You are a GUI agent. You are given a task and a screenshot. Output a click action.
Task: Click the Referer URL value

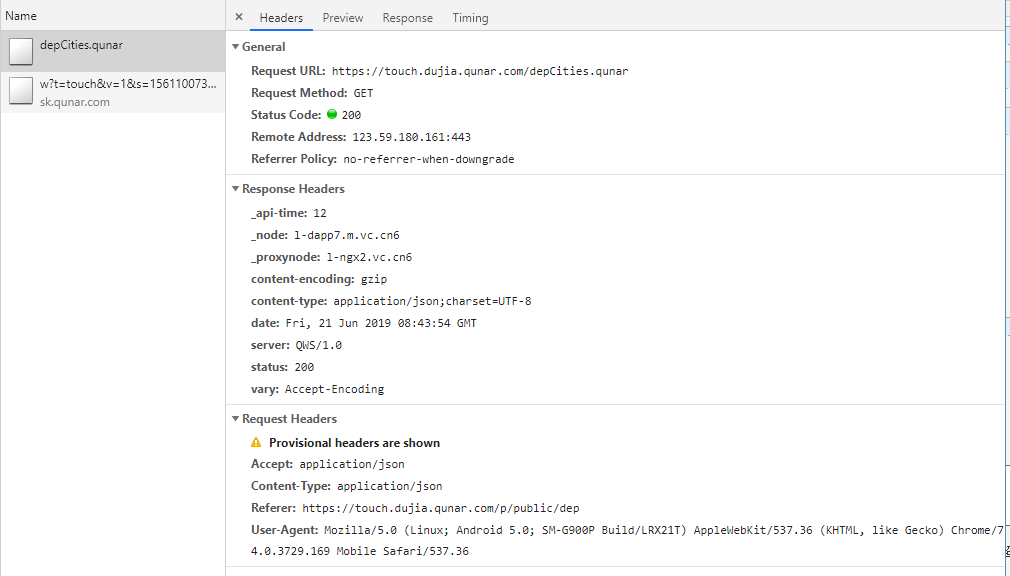coord(441,508)
